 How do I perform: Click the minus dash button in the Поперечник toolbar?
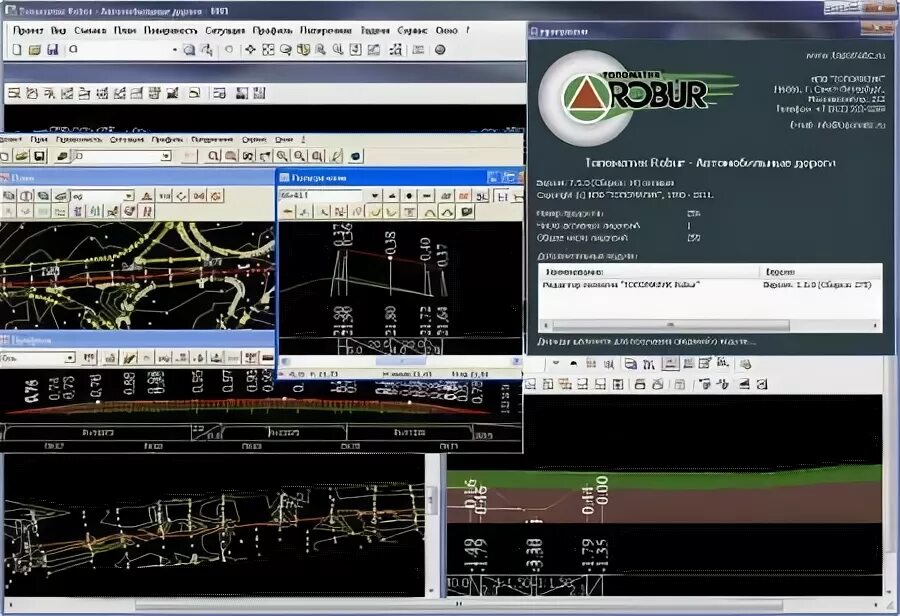tap(426, 196)
